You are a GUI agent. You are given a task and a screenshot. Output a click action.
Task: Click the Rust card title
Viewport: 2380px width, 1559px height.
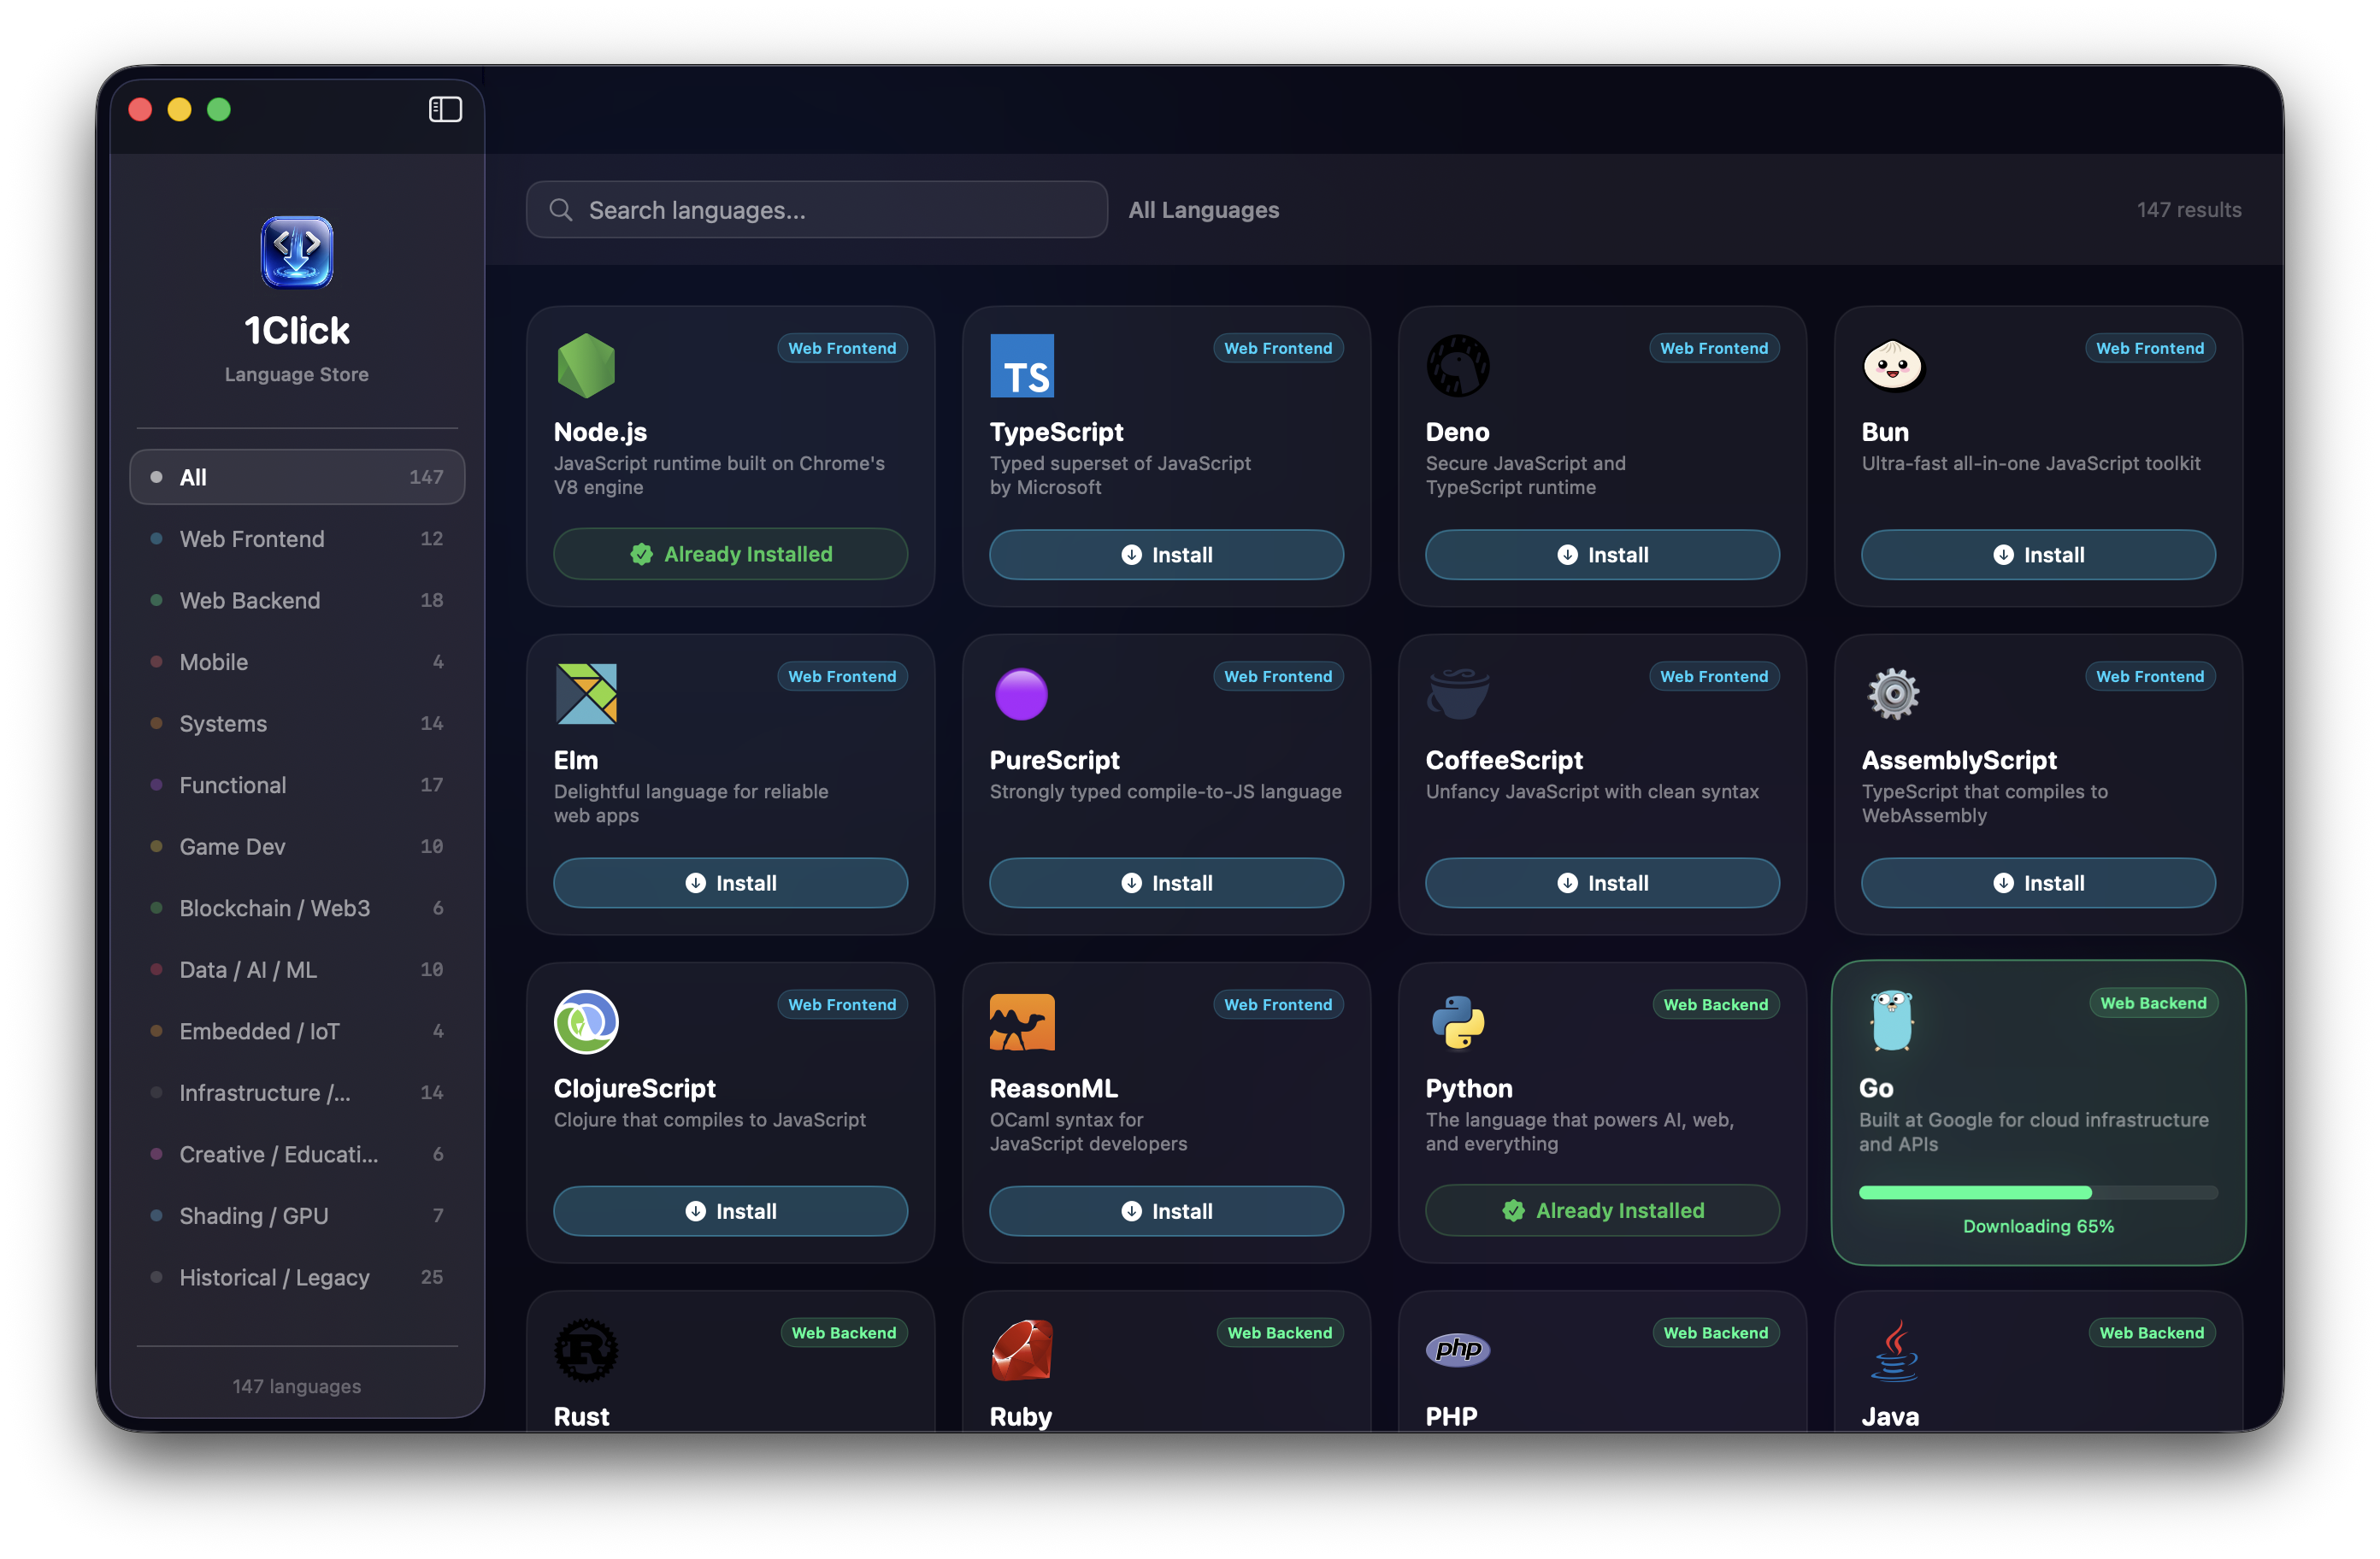click(x=581, y=1416)
